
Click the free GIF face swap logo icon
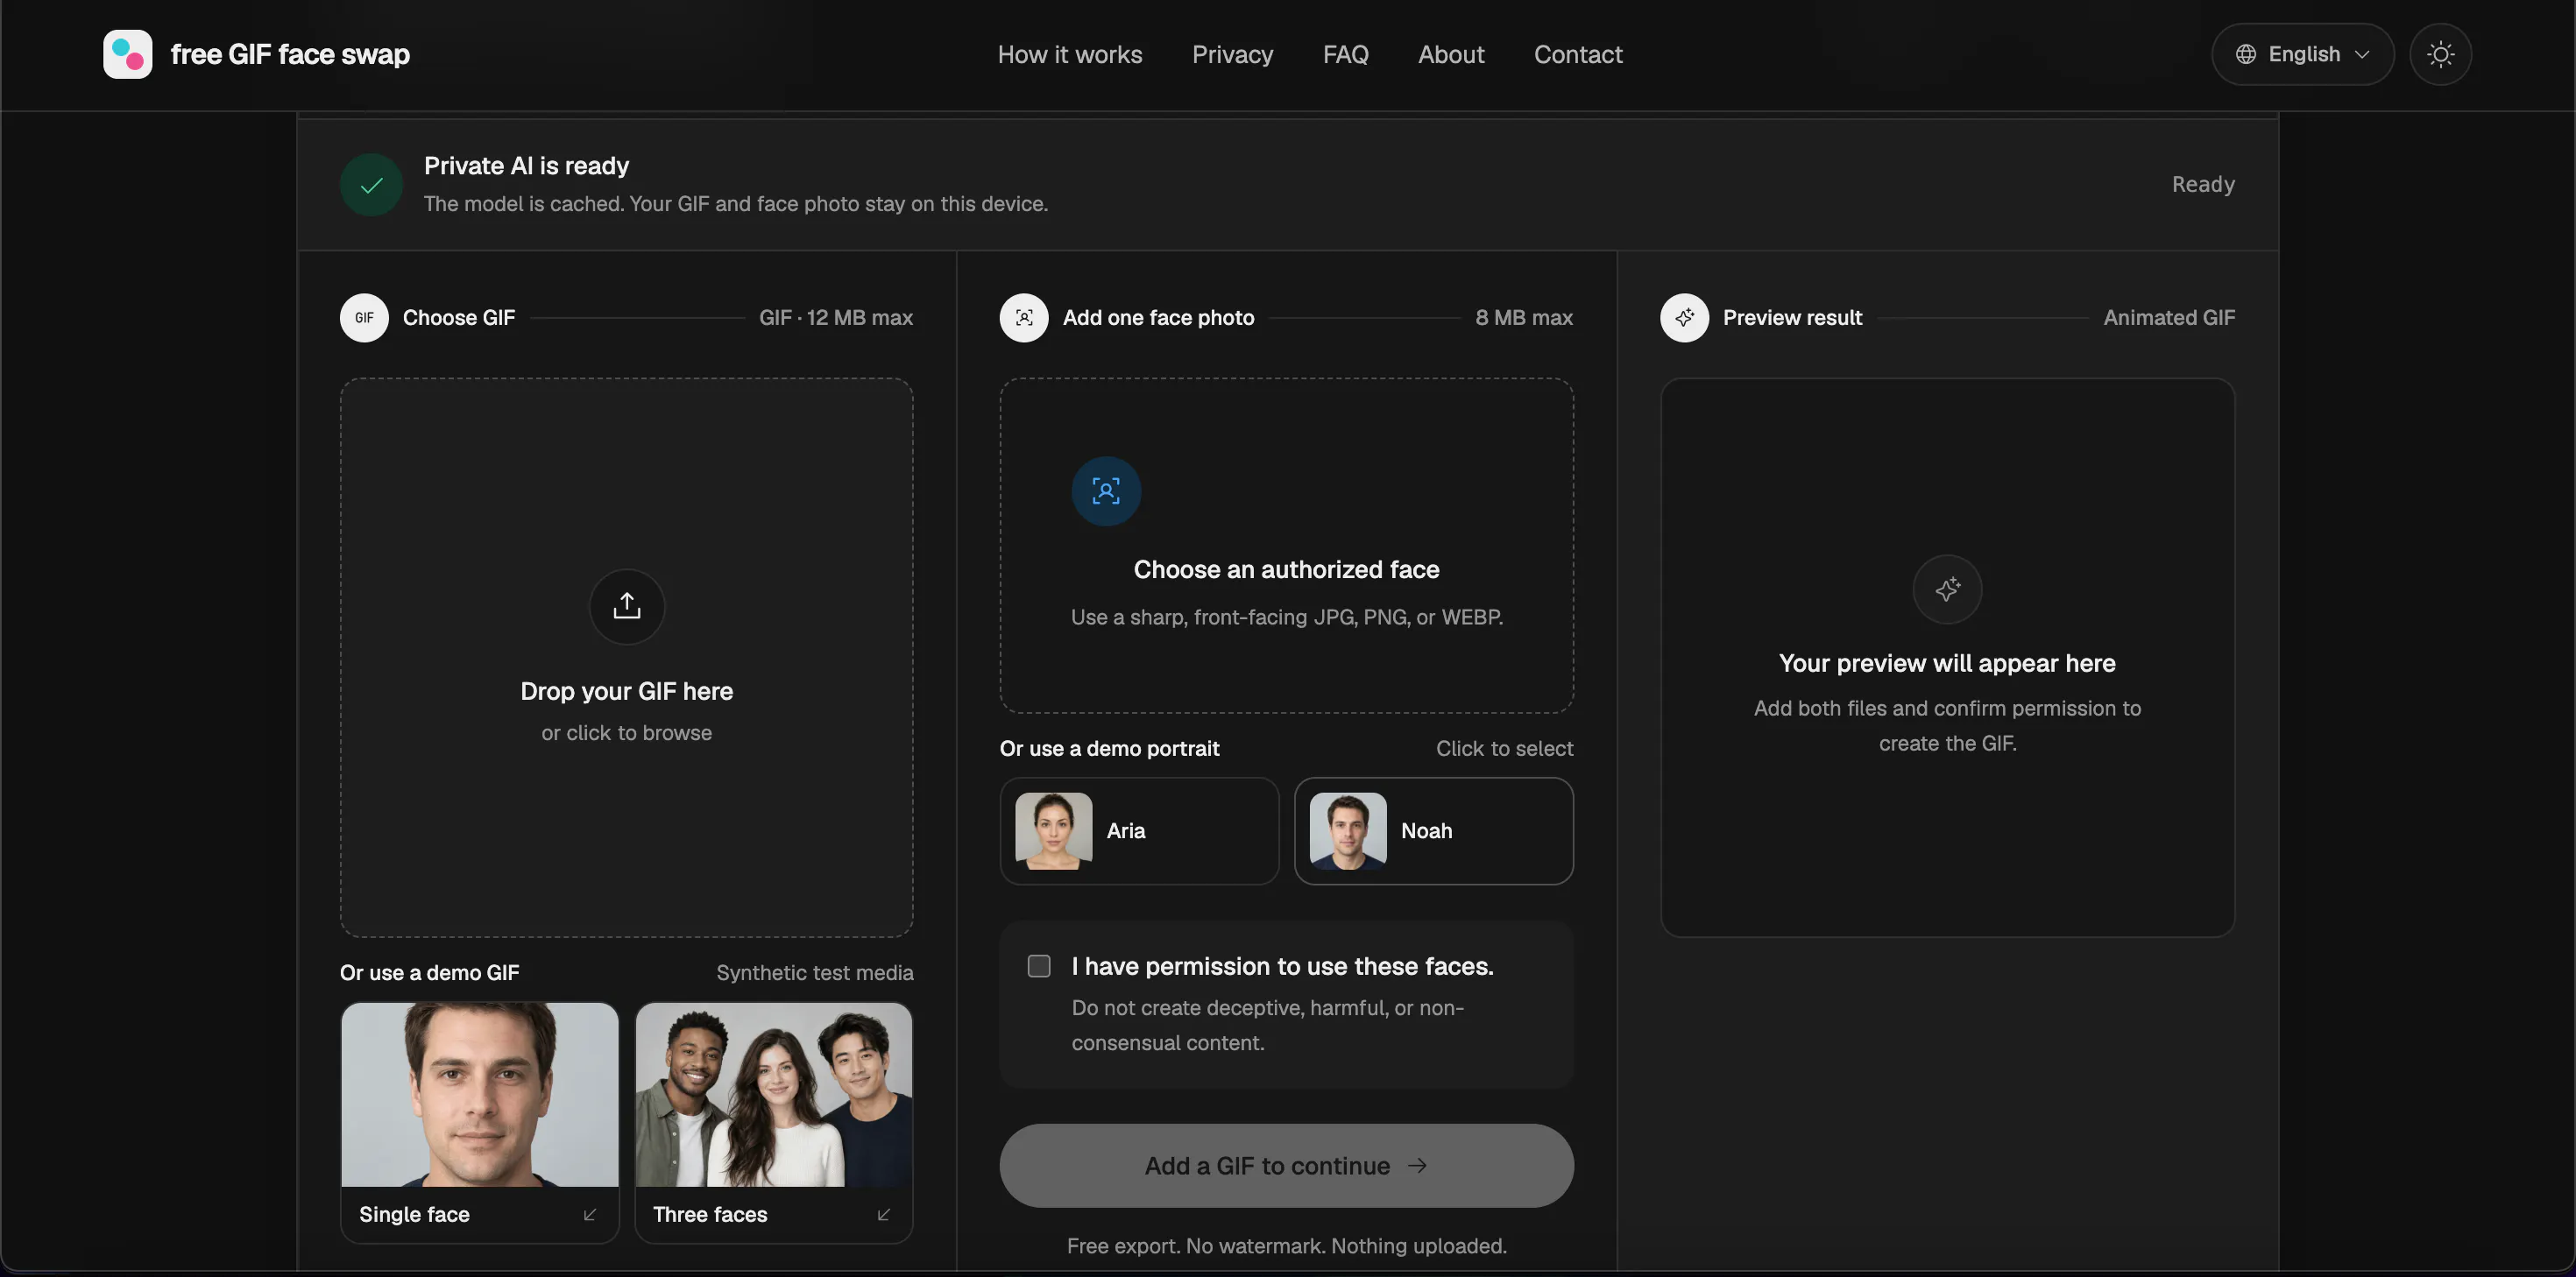click(128, 54)
